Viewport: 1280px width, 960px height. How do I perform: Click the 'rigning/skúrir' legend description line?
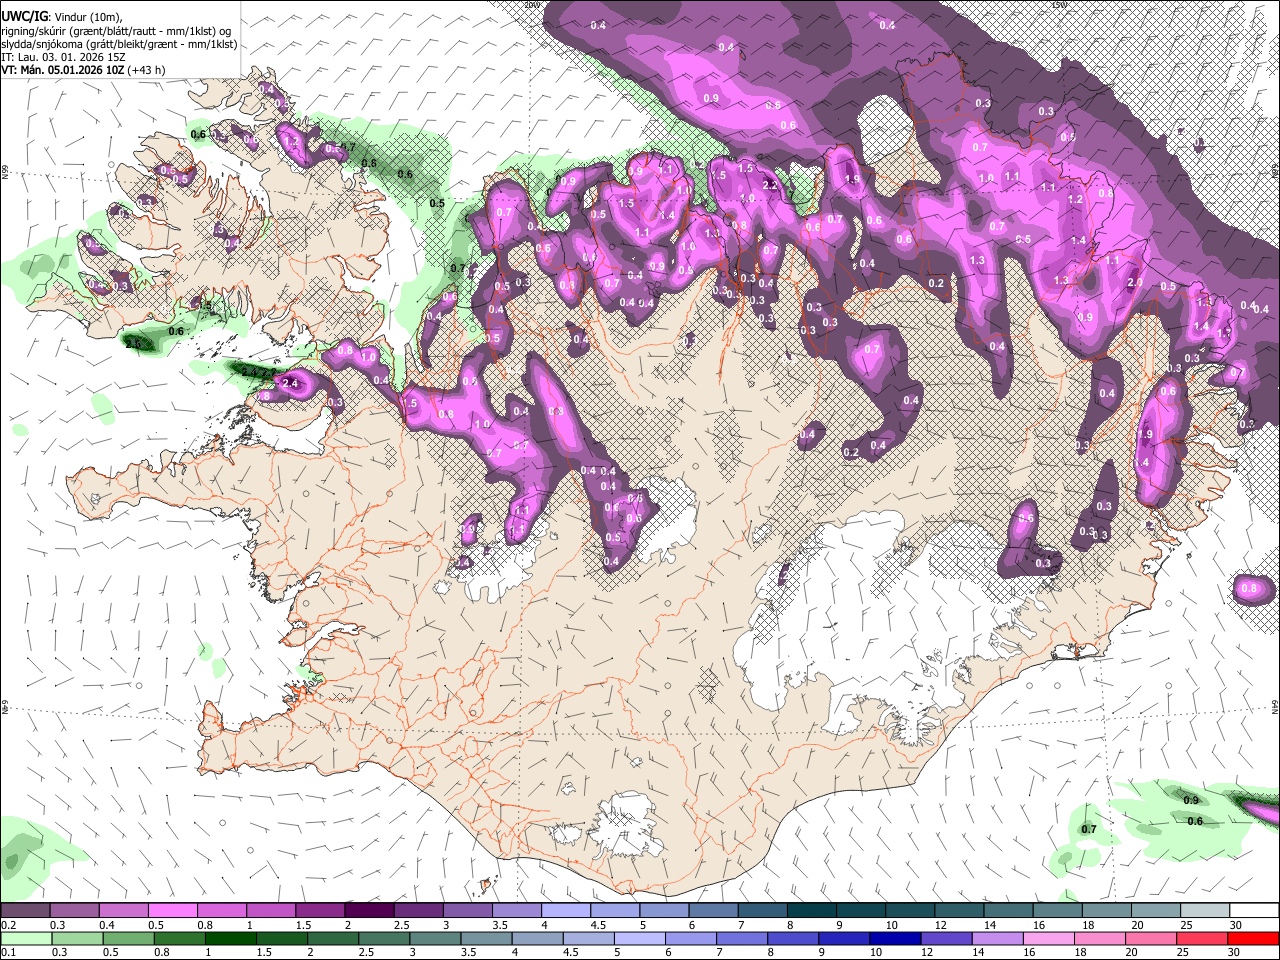pos(118,31)
